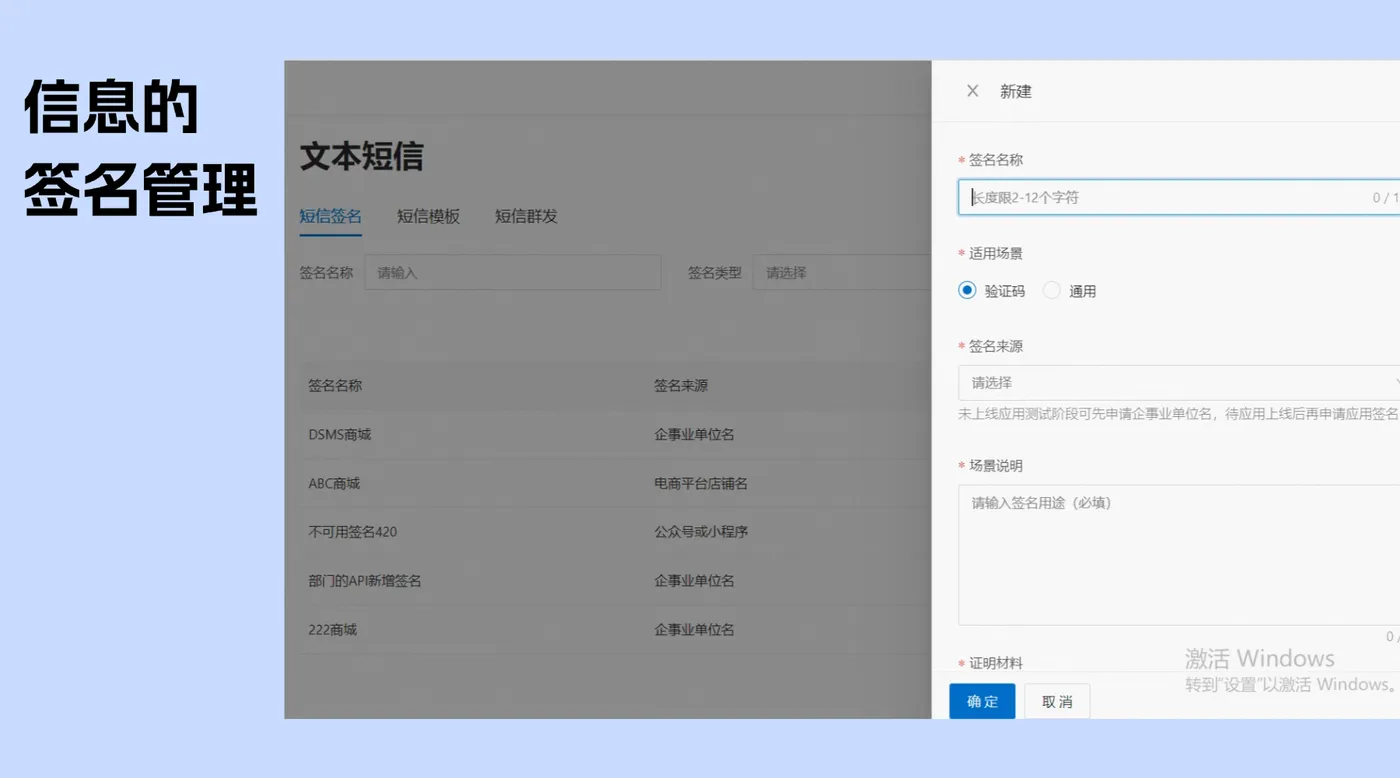Screen dimensions: 1400x778
Task: Click the 签名来源 column header
Action: click(x=681, y=385)
